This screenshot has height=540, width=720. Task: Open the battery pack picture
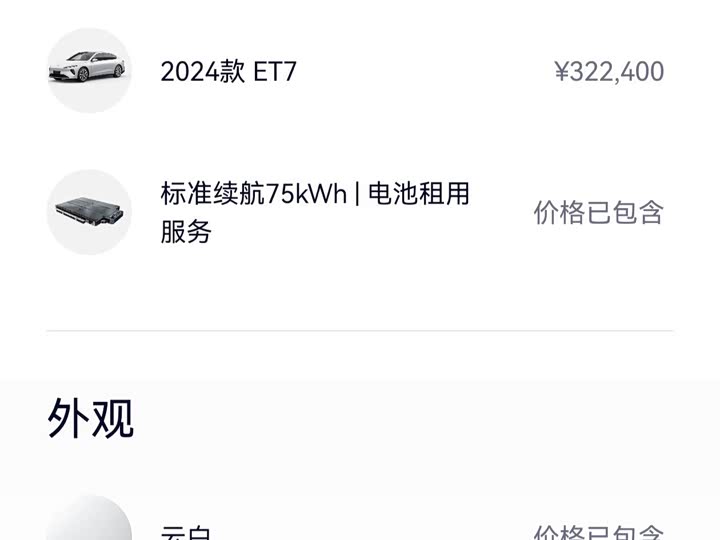click(x=89, y=213)
